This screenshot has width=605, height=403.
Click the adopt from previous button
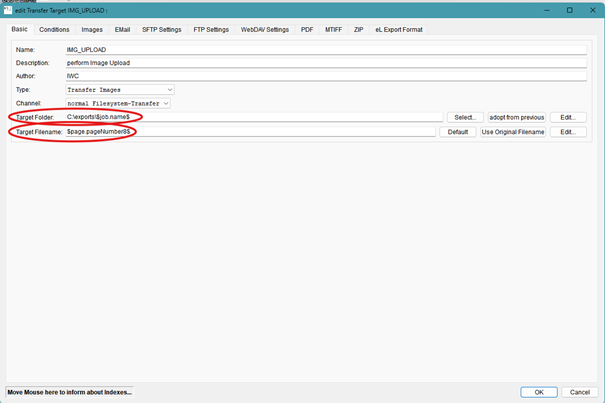[516, 117]
